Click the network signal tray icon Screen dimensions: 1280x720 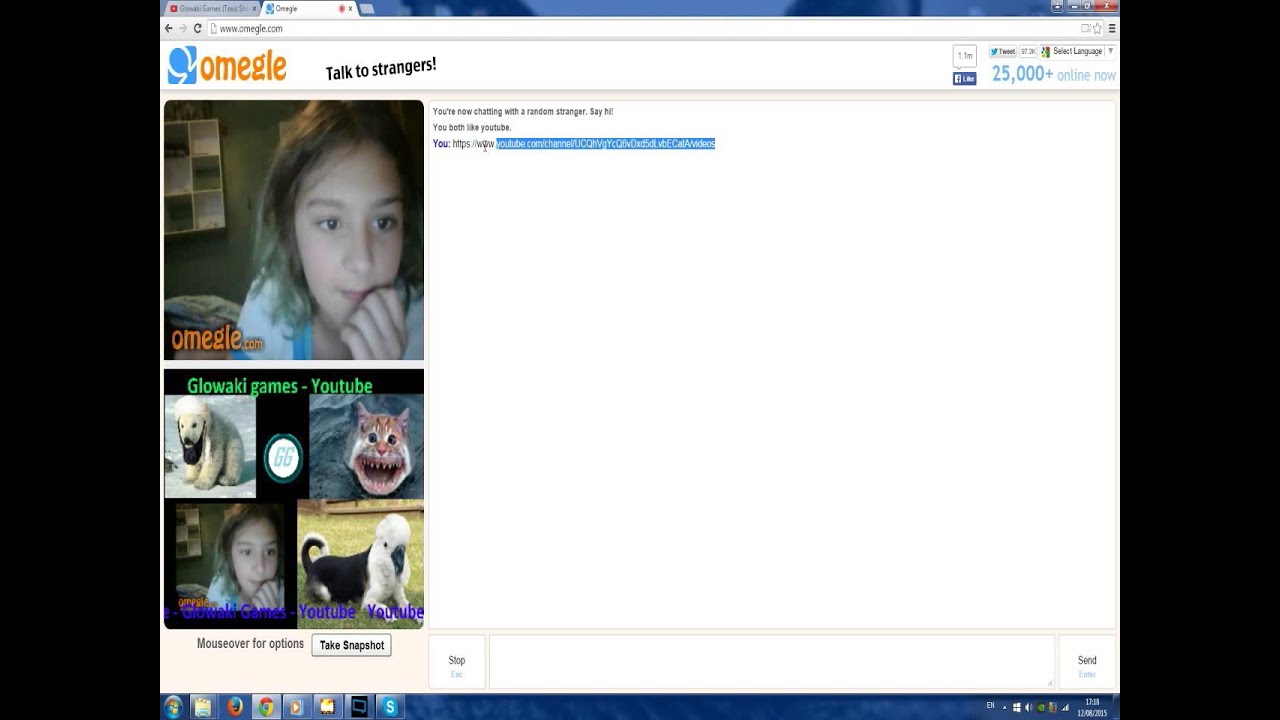click(1065, 707)
